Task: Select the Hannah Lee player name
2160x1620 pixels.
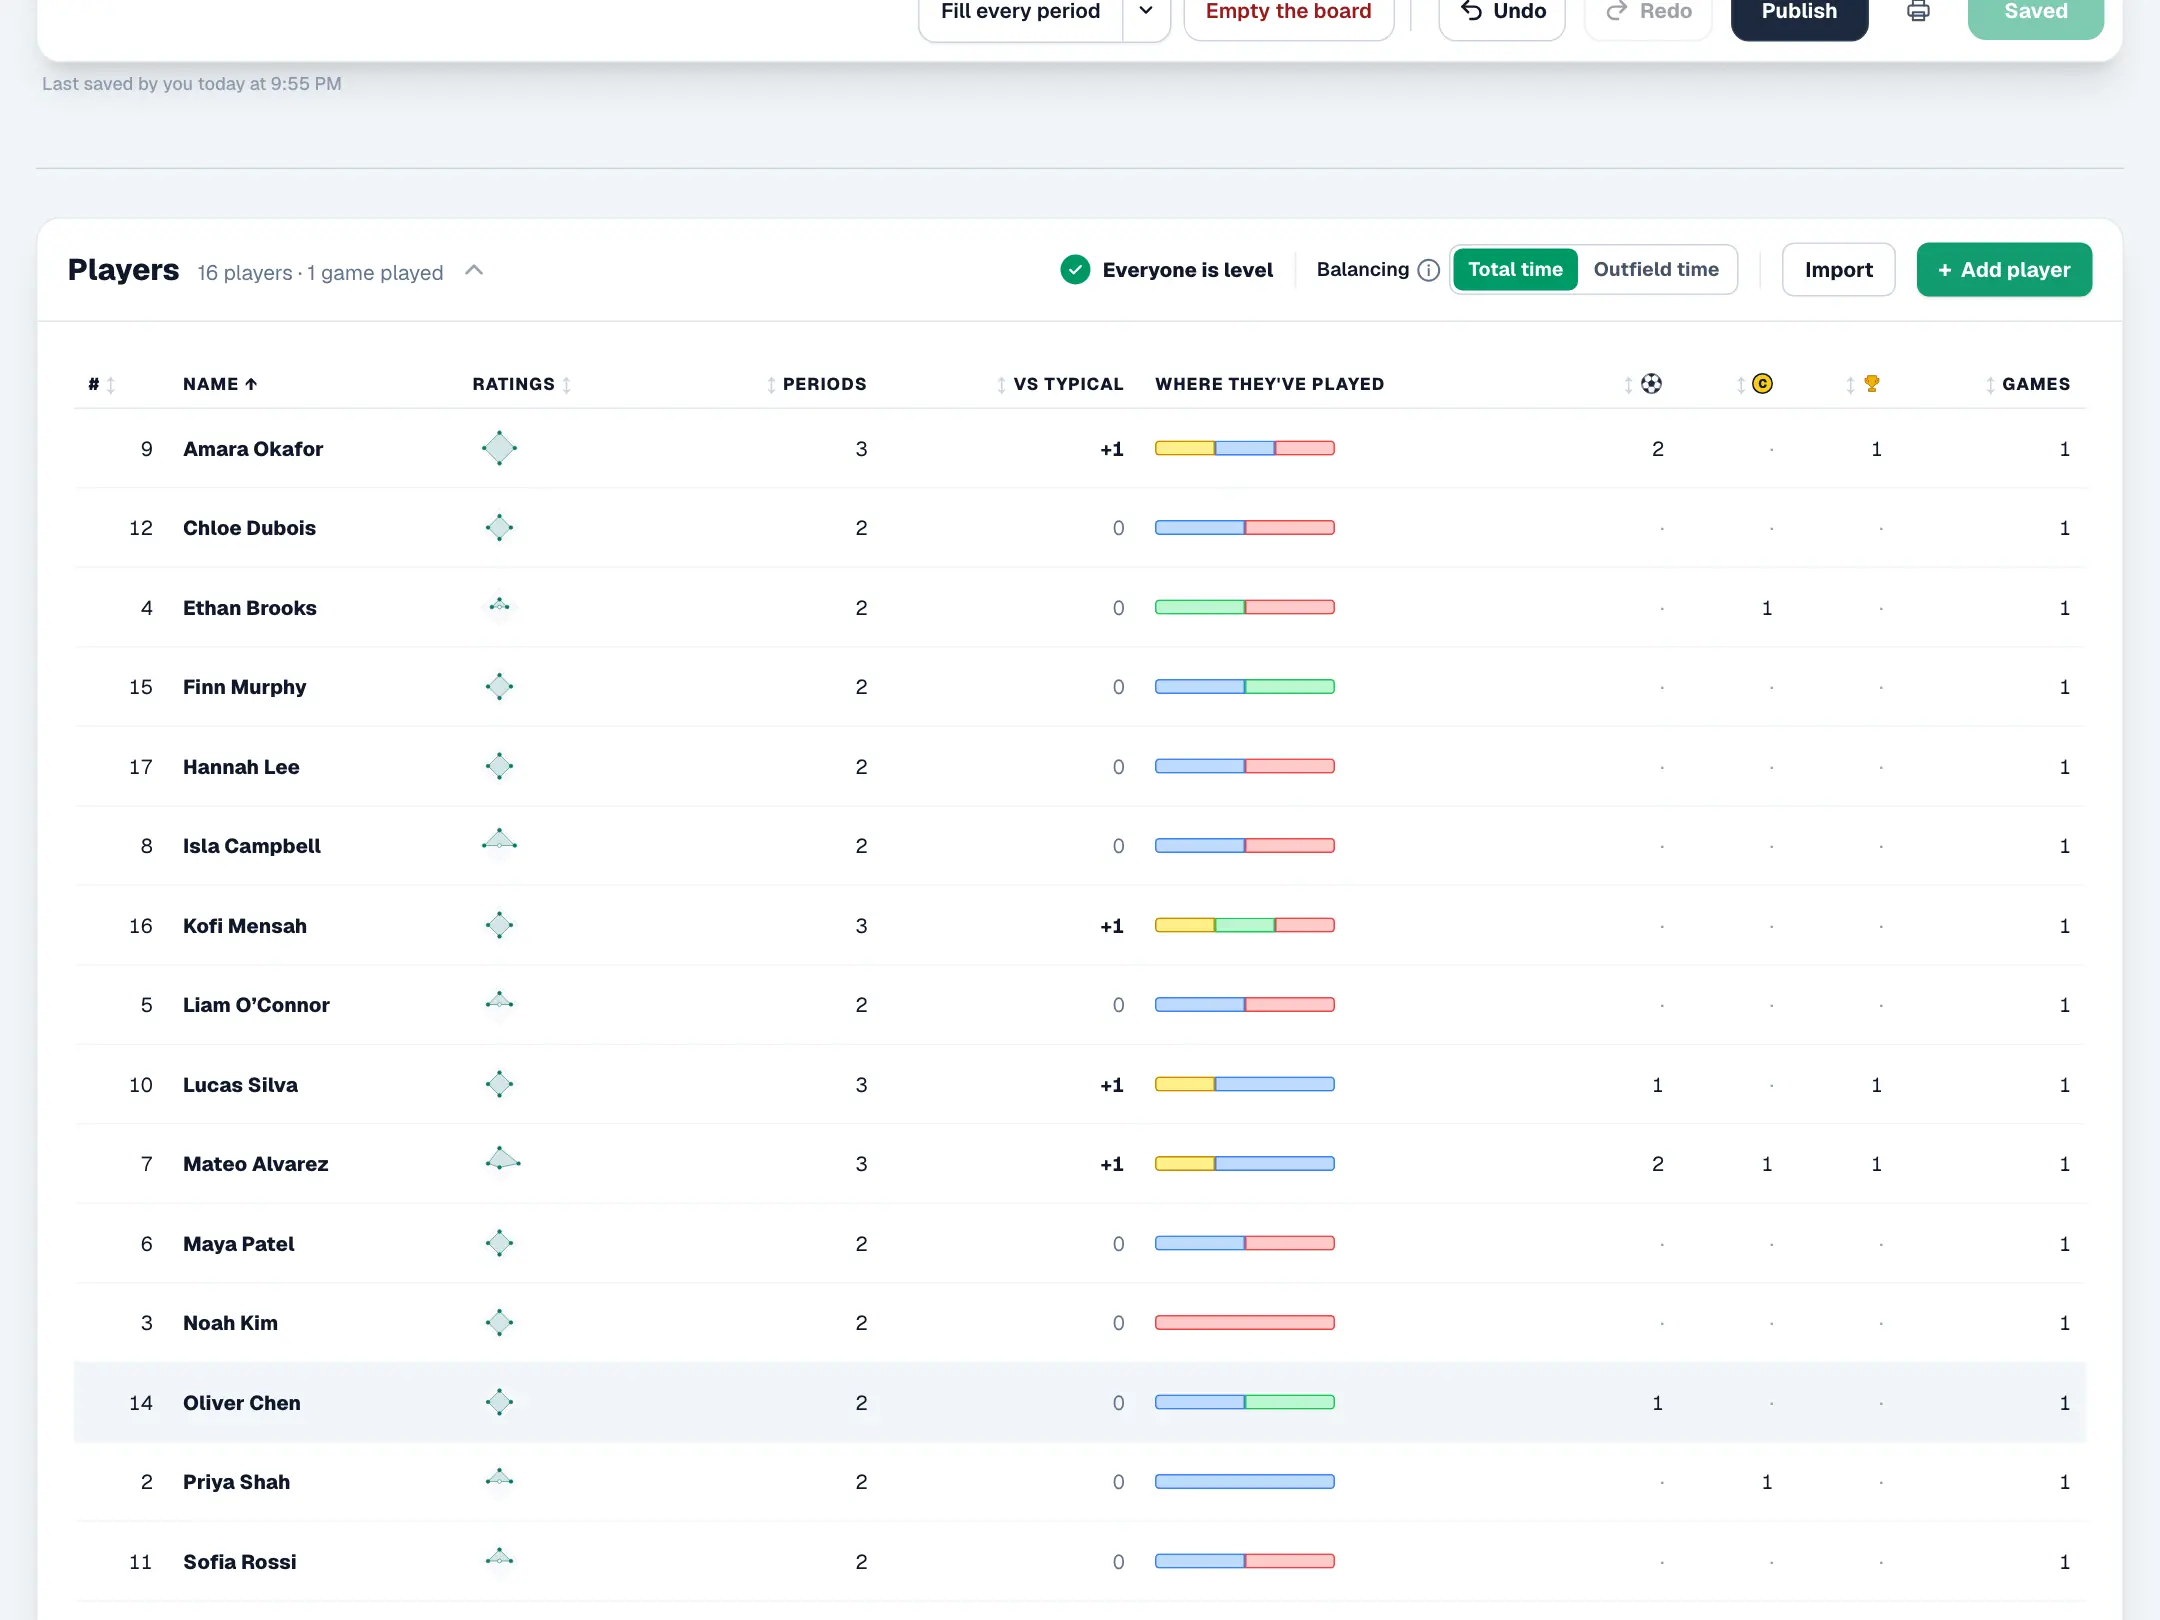Action: click(x=241, y=766)
